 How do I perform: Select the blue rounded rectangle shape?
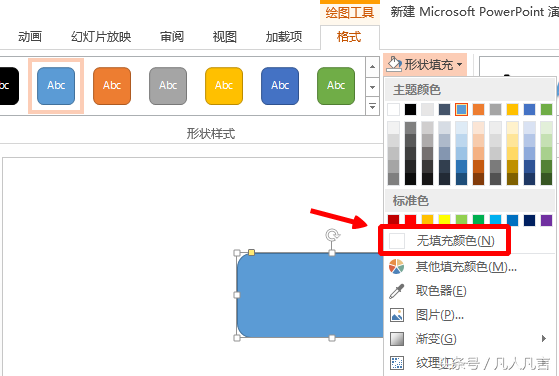pyautogui.click(x=309, y=295)
